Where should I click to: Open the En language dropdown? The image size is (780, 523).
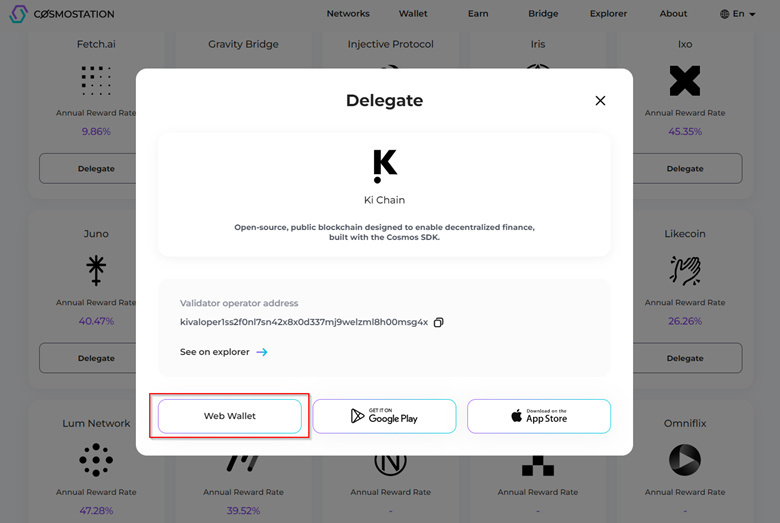pos(738,14)
